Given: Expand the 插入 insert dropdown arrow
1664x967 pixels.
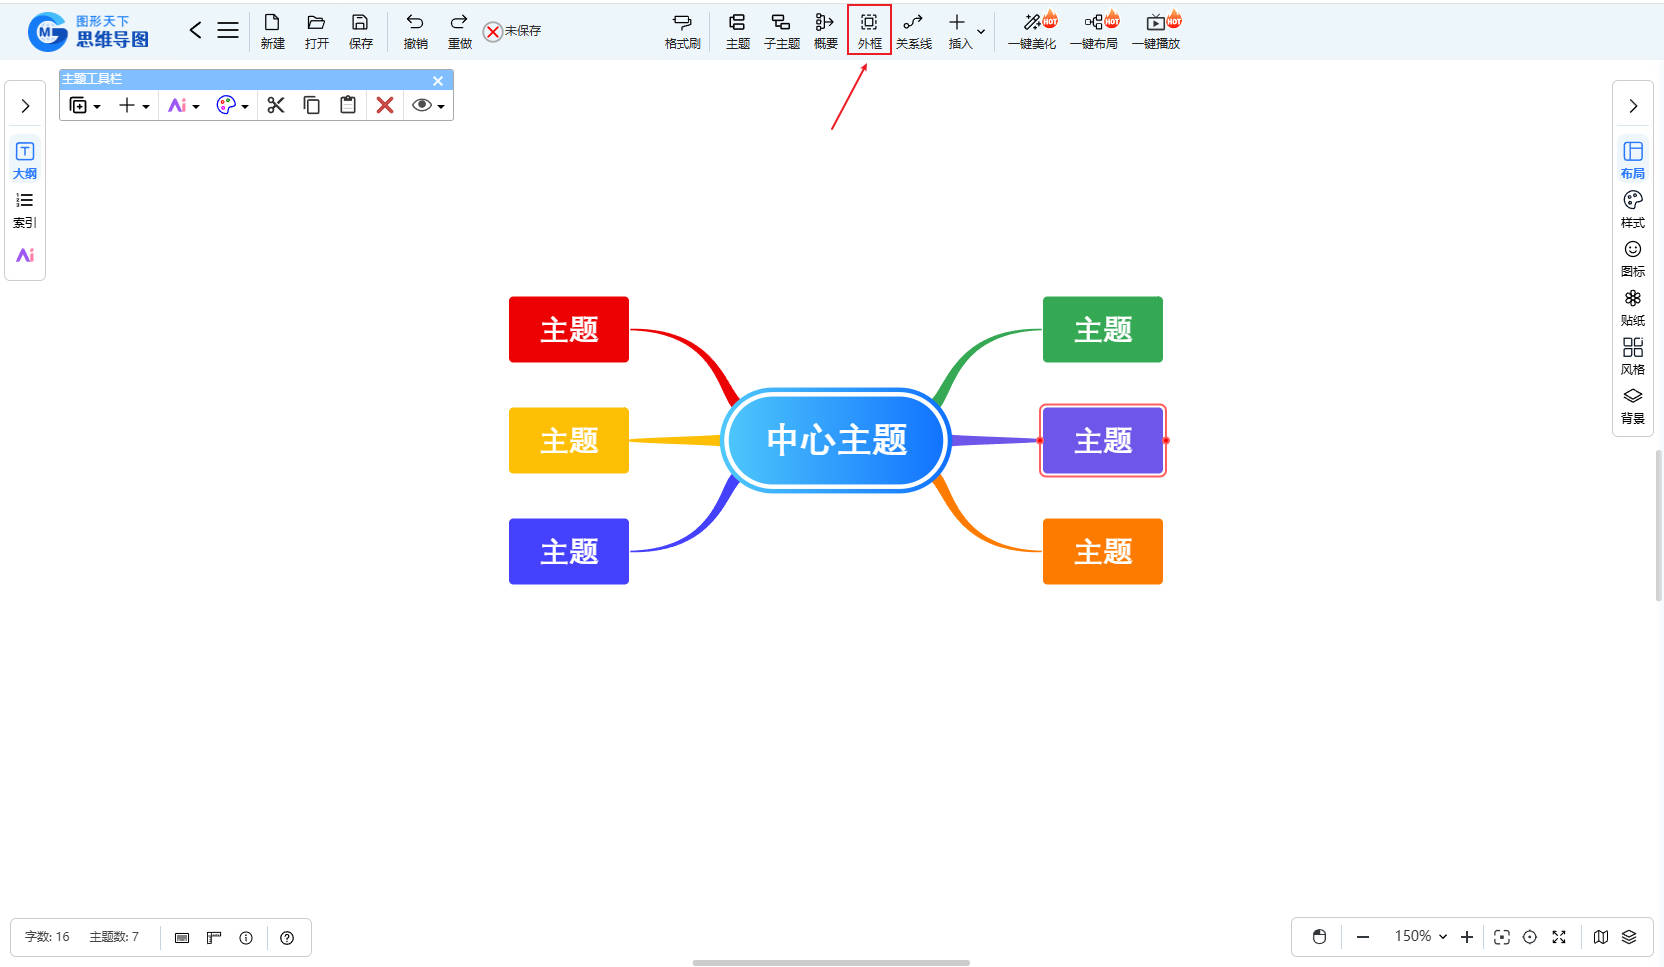Looking at the screenshot, I should coord(981,31).
